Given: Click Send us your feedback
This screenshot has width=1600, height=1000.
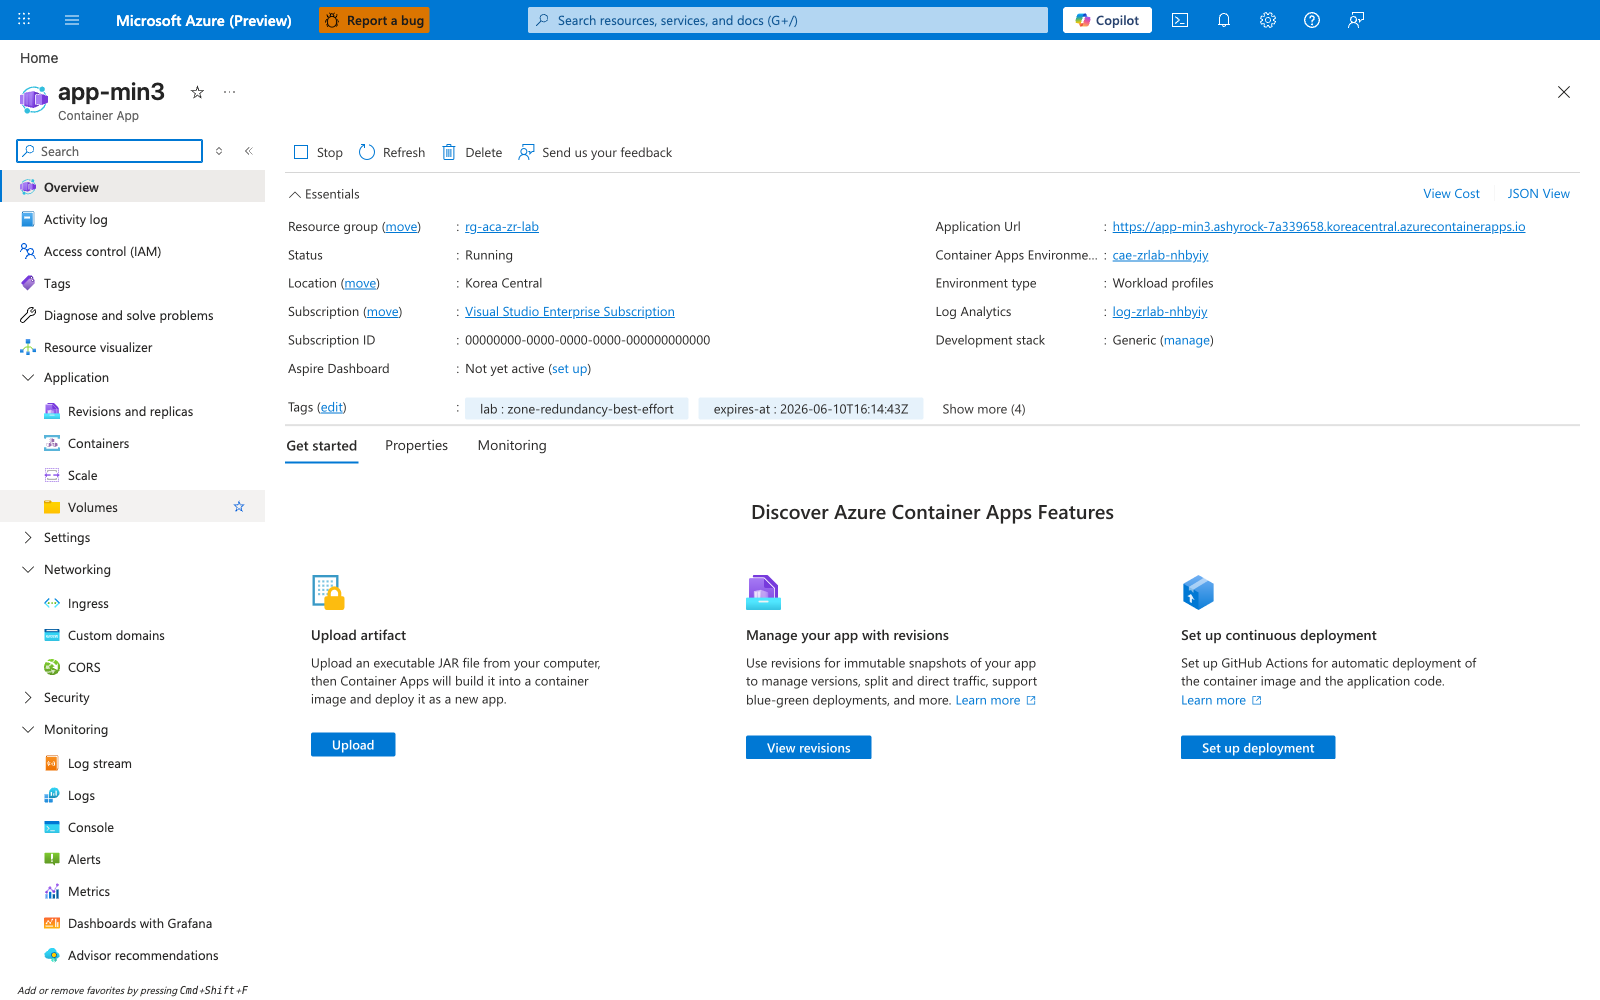Looking at the screenshot, I should [x=595, y=152].
